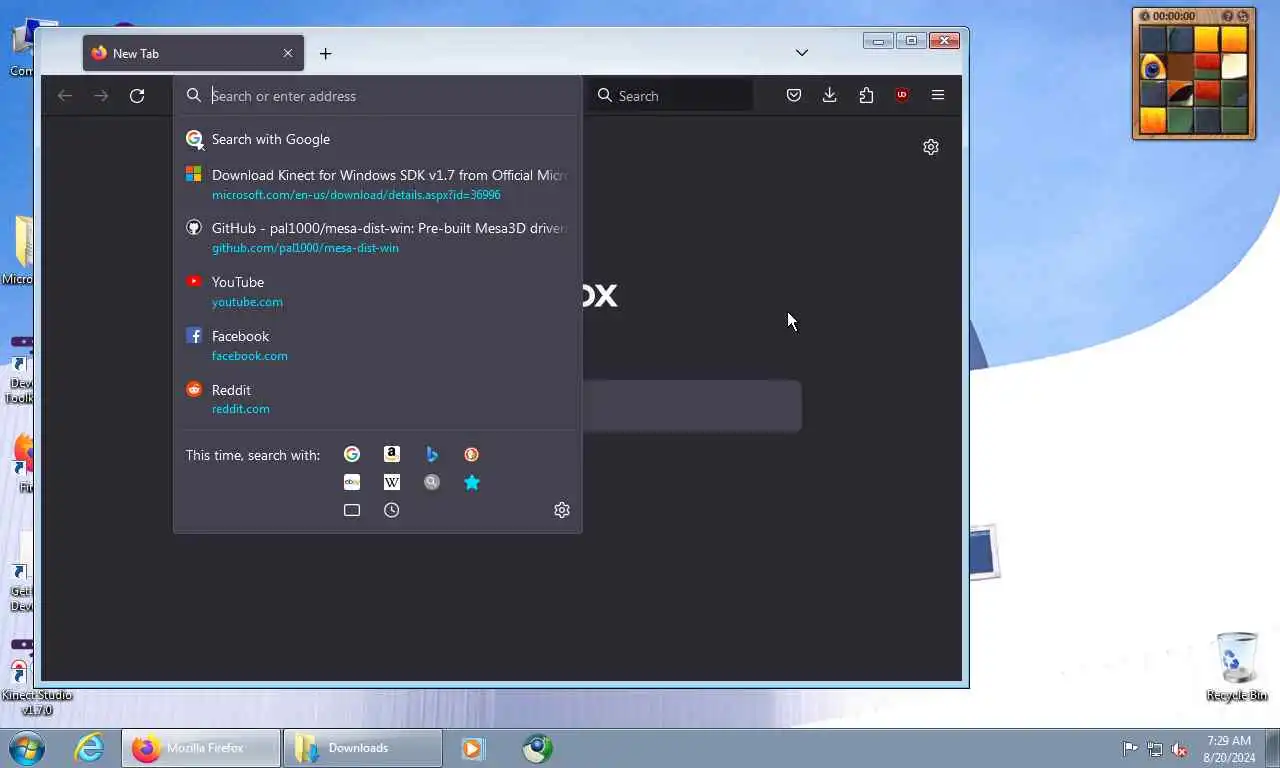Image resolution: width=1280 pixels, height=768 pixels.
Task: Click the white puzzle tile in gadget
Action: (1234, 67)
